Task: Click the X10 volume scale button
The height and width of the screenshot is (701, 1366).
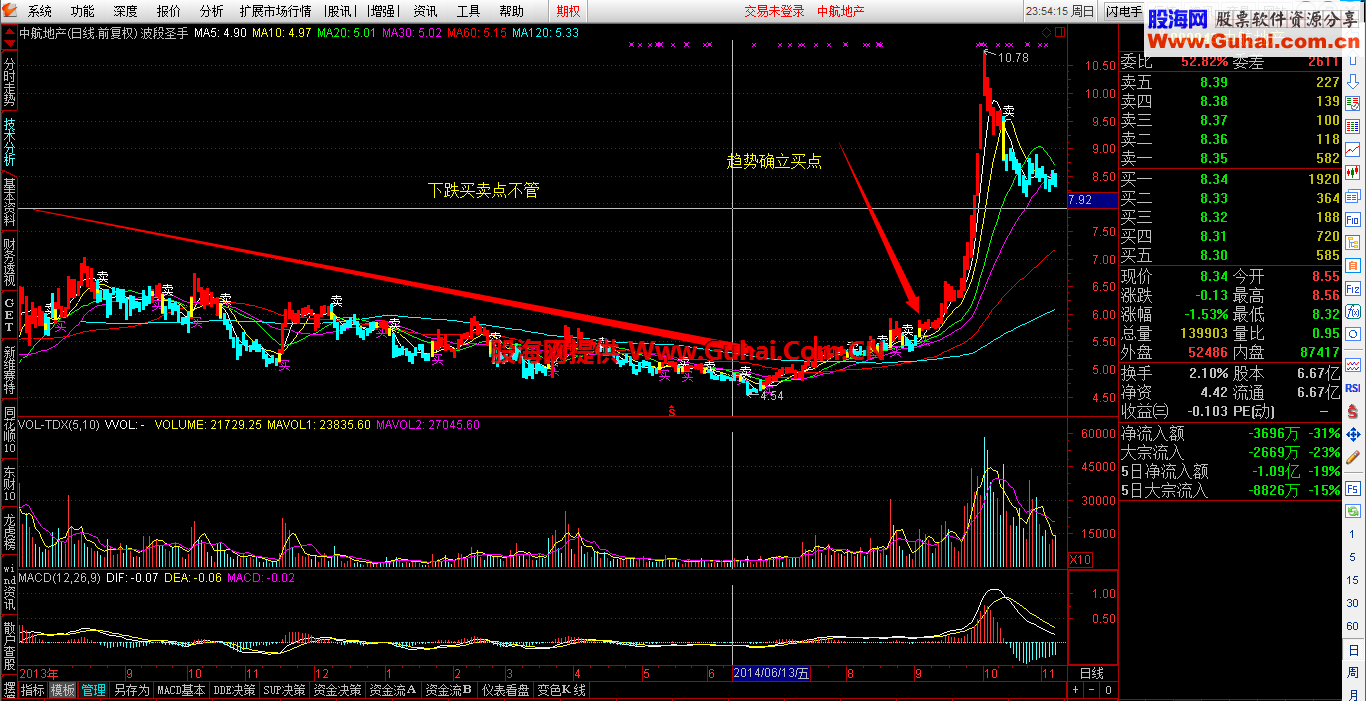Action: [x=1081, y=559]
